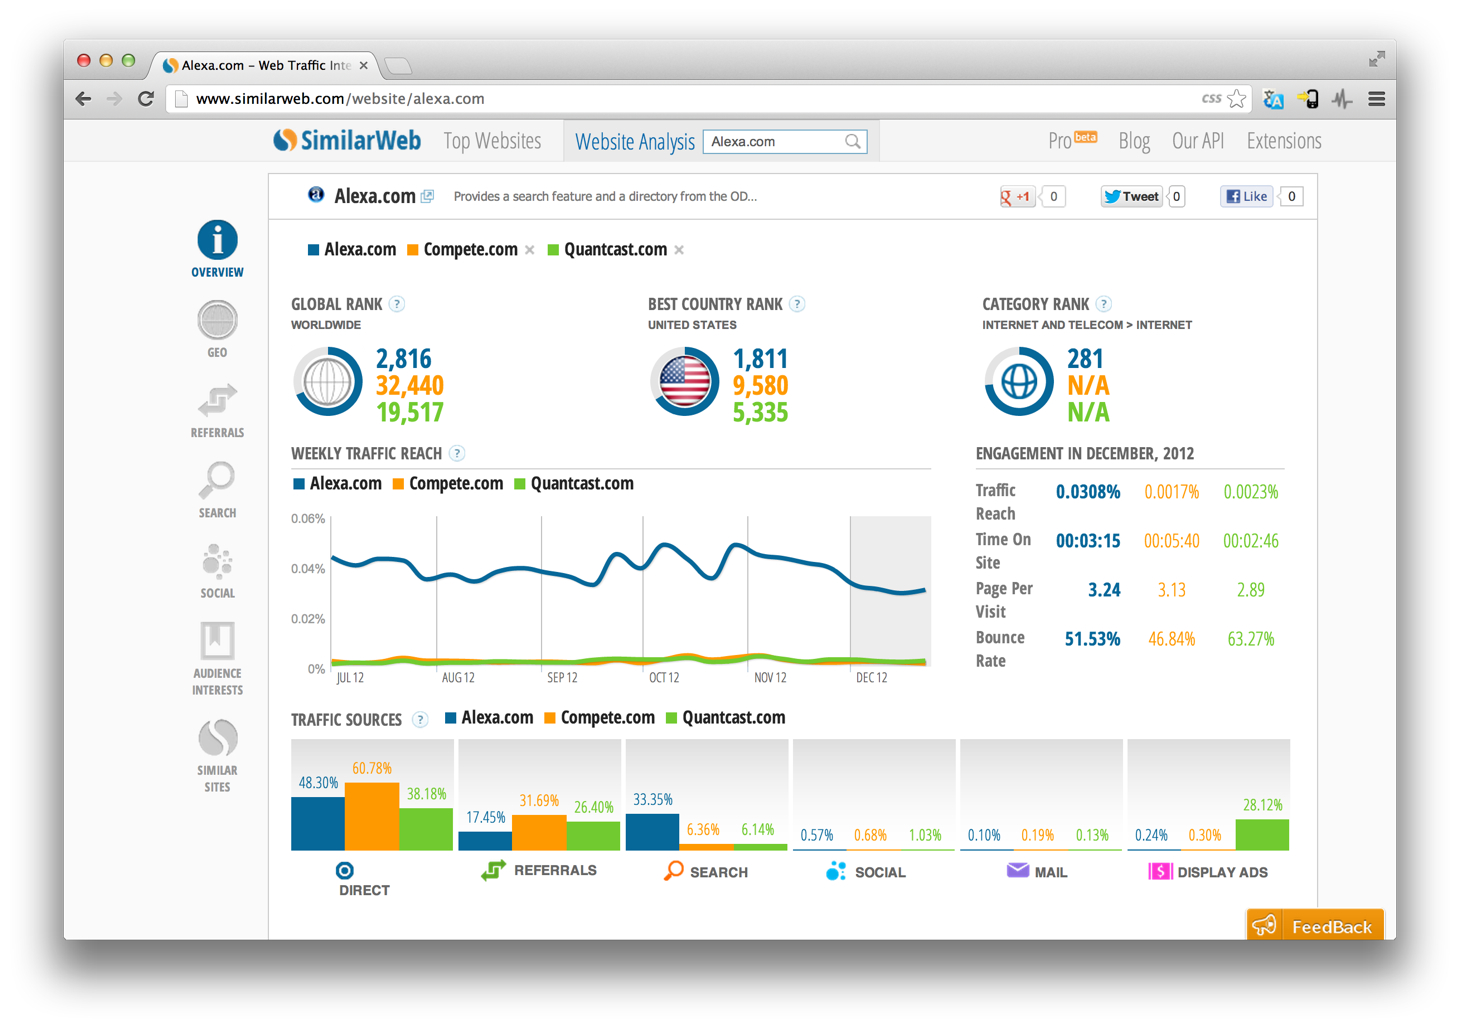Open the Overview section icon

(x=217, y=240)
